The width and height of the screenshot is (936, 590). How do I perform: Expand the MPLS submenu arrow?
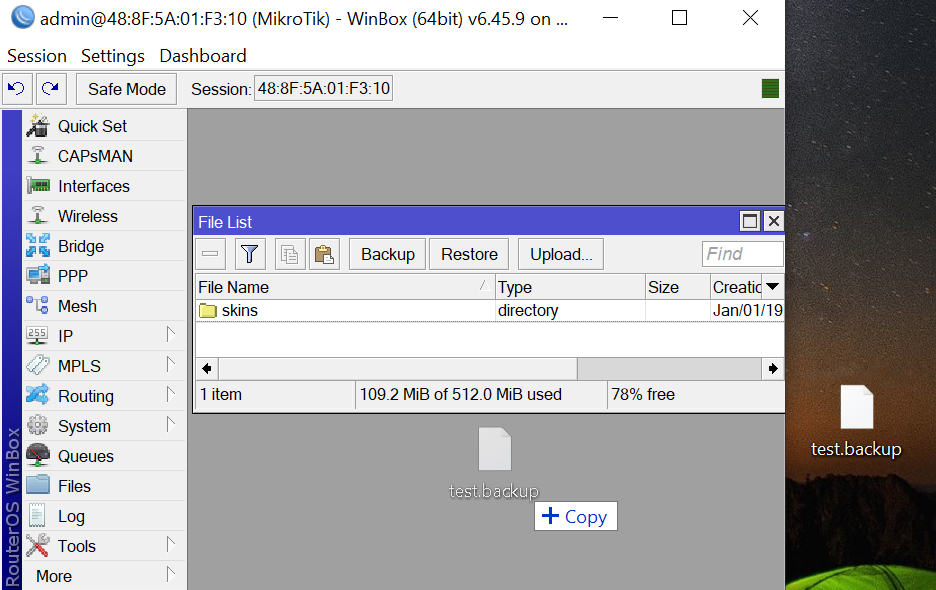(171, 364)
